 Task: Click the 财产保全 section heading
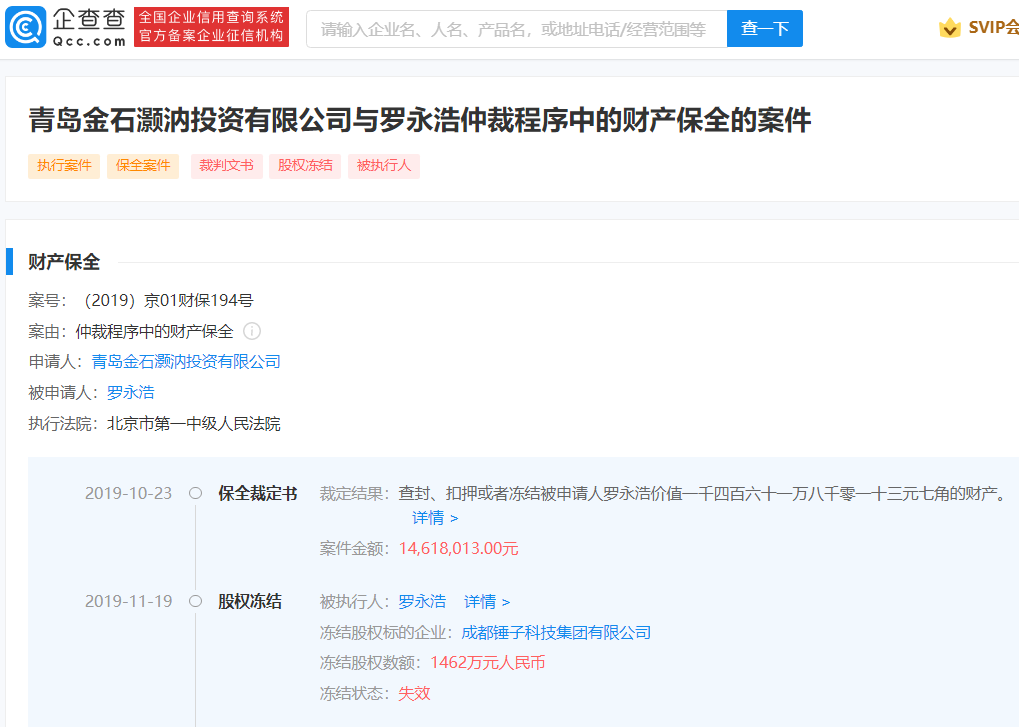(64, 262)
